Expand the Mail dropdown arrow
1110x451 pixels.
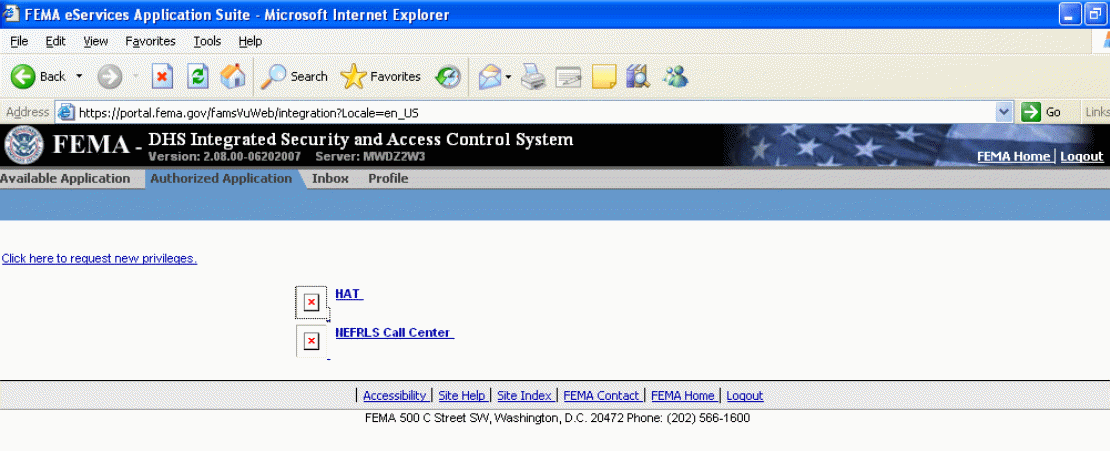[x=508, y=76]
